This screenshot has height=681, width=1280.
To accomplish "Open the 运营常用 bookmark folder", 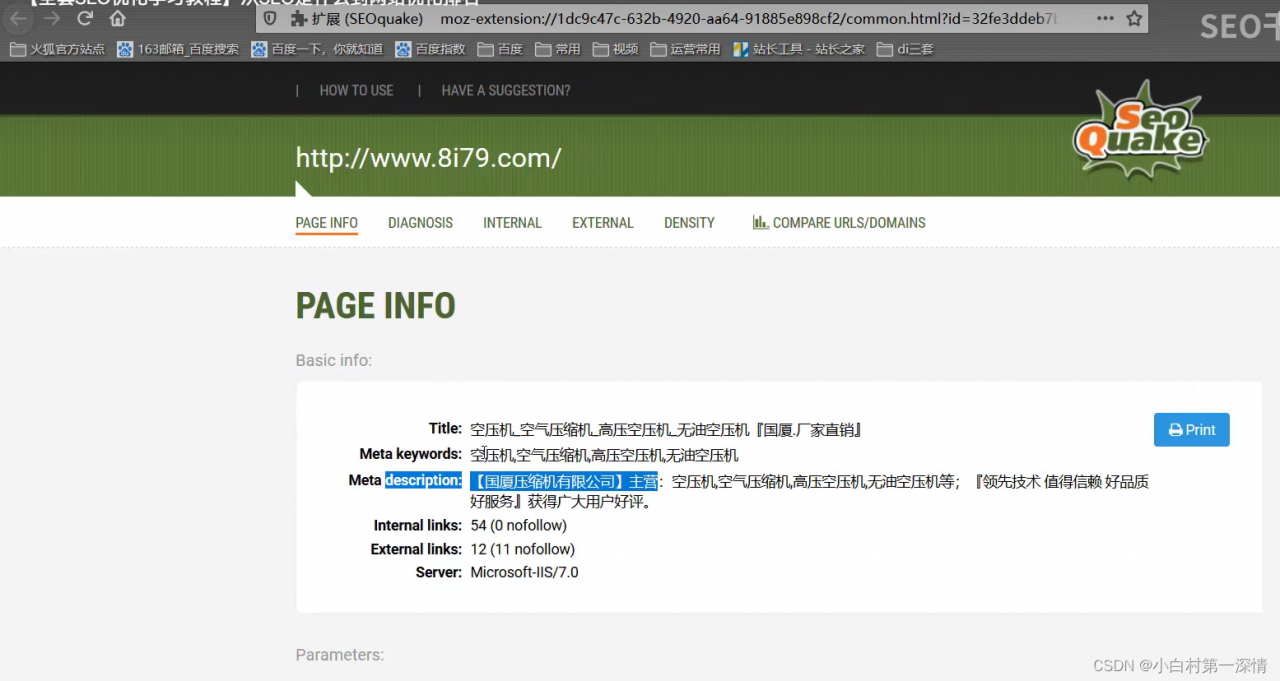I will 685,49.
